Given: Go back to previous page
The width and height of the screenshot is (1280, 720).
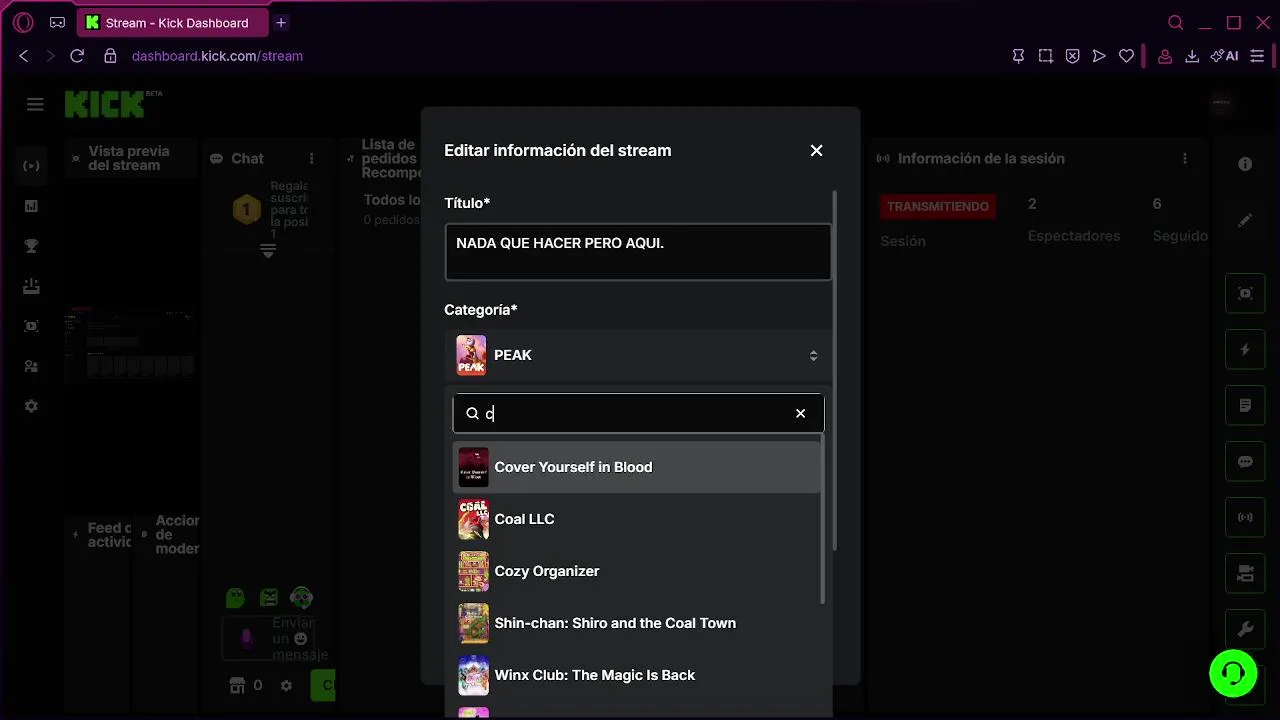Looking at the screenshot, I should click(x=24, y=56).
